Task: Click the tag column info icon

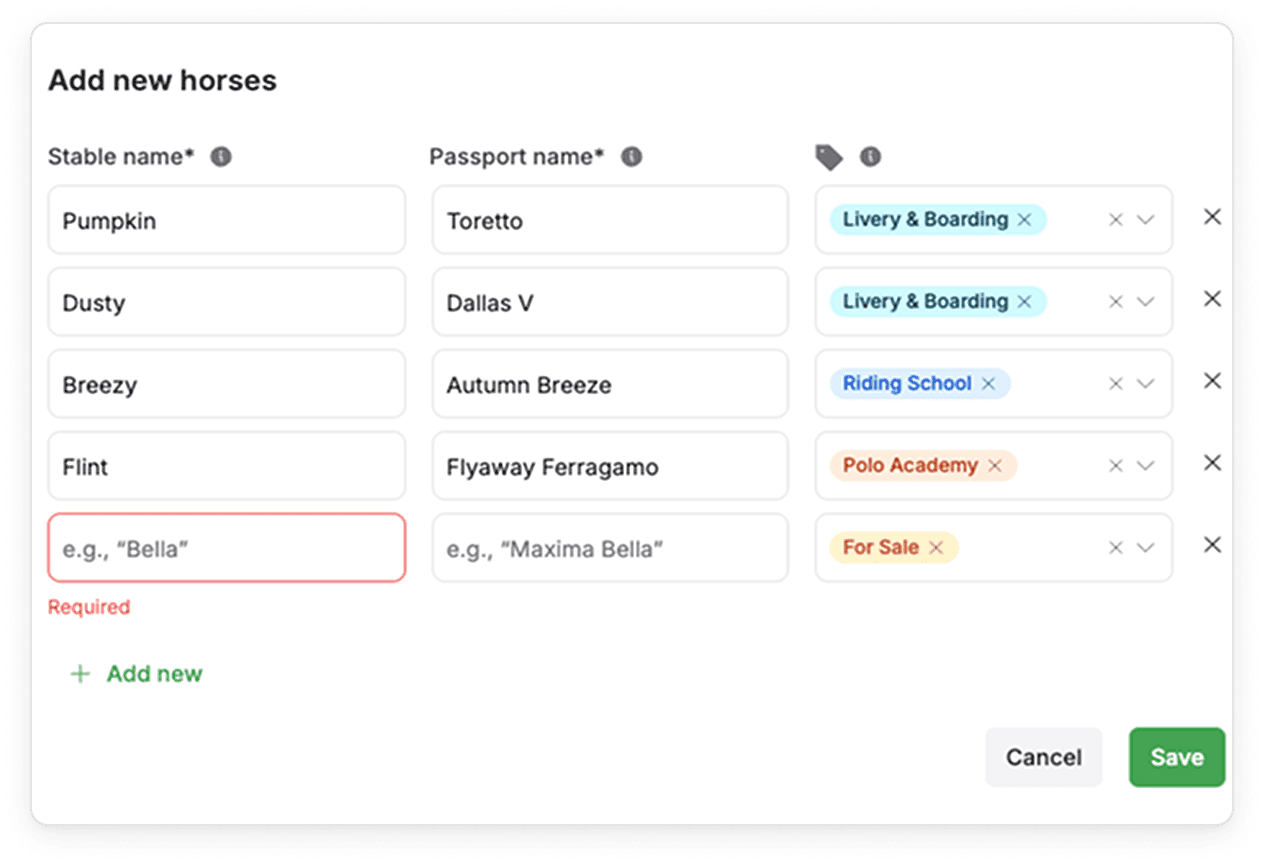Action: click(x=871, y=157)
